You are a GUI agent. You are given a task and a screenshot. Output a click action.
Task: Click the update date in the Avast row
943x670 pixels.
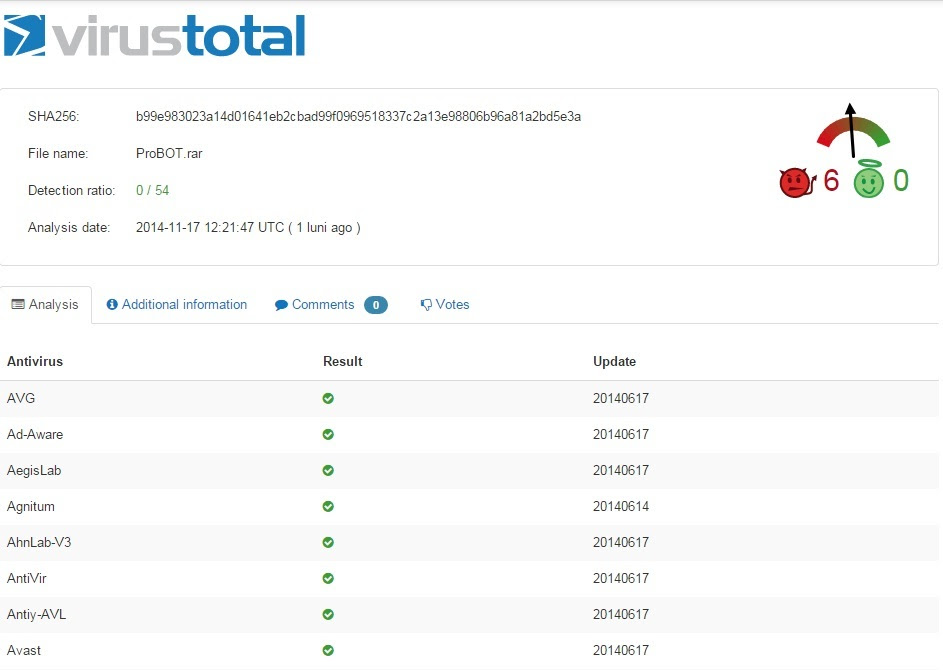click(621, 650)
